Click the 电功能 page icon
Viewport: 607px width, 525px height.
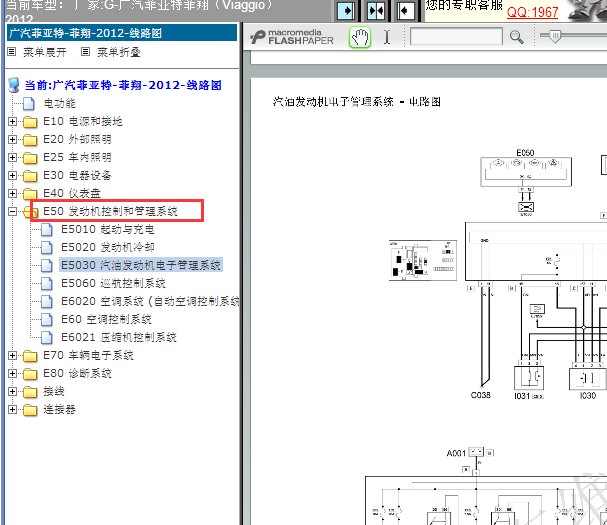(x=29, y=104)
